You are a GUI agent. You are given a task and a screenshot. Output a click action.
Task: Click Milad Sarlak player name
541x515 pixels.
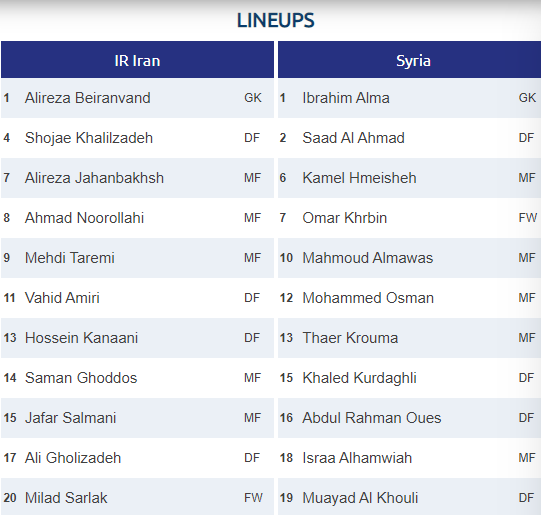66,498
